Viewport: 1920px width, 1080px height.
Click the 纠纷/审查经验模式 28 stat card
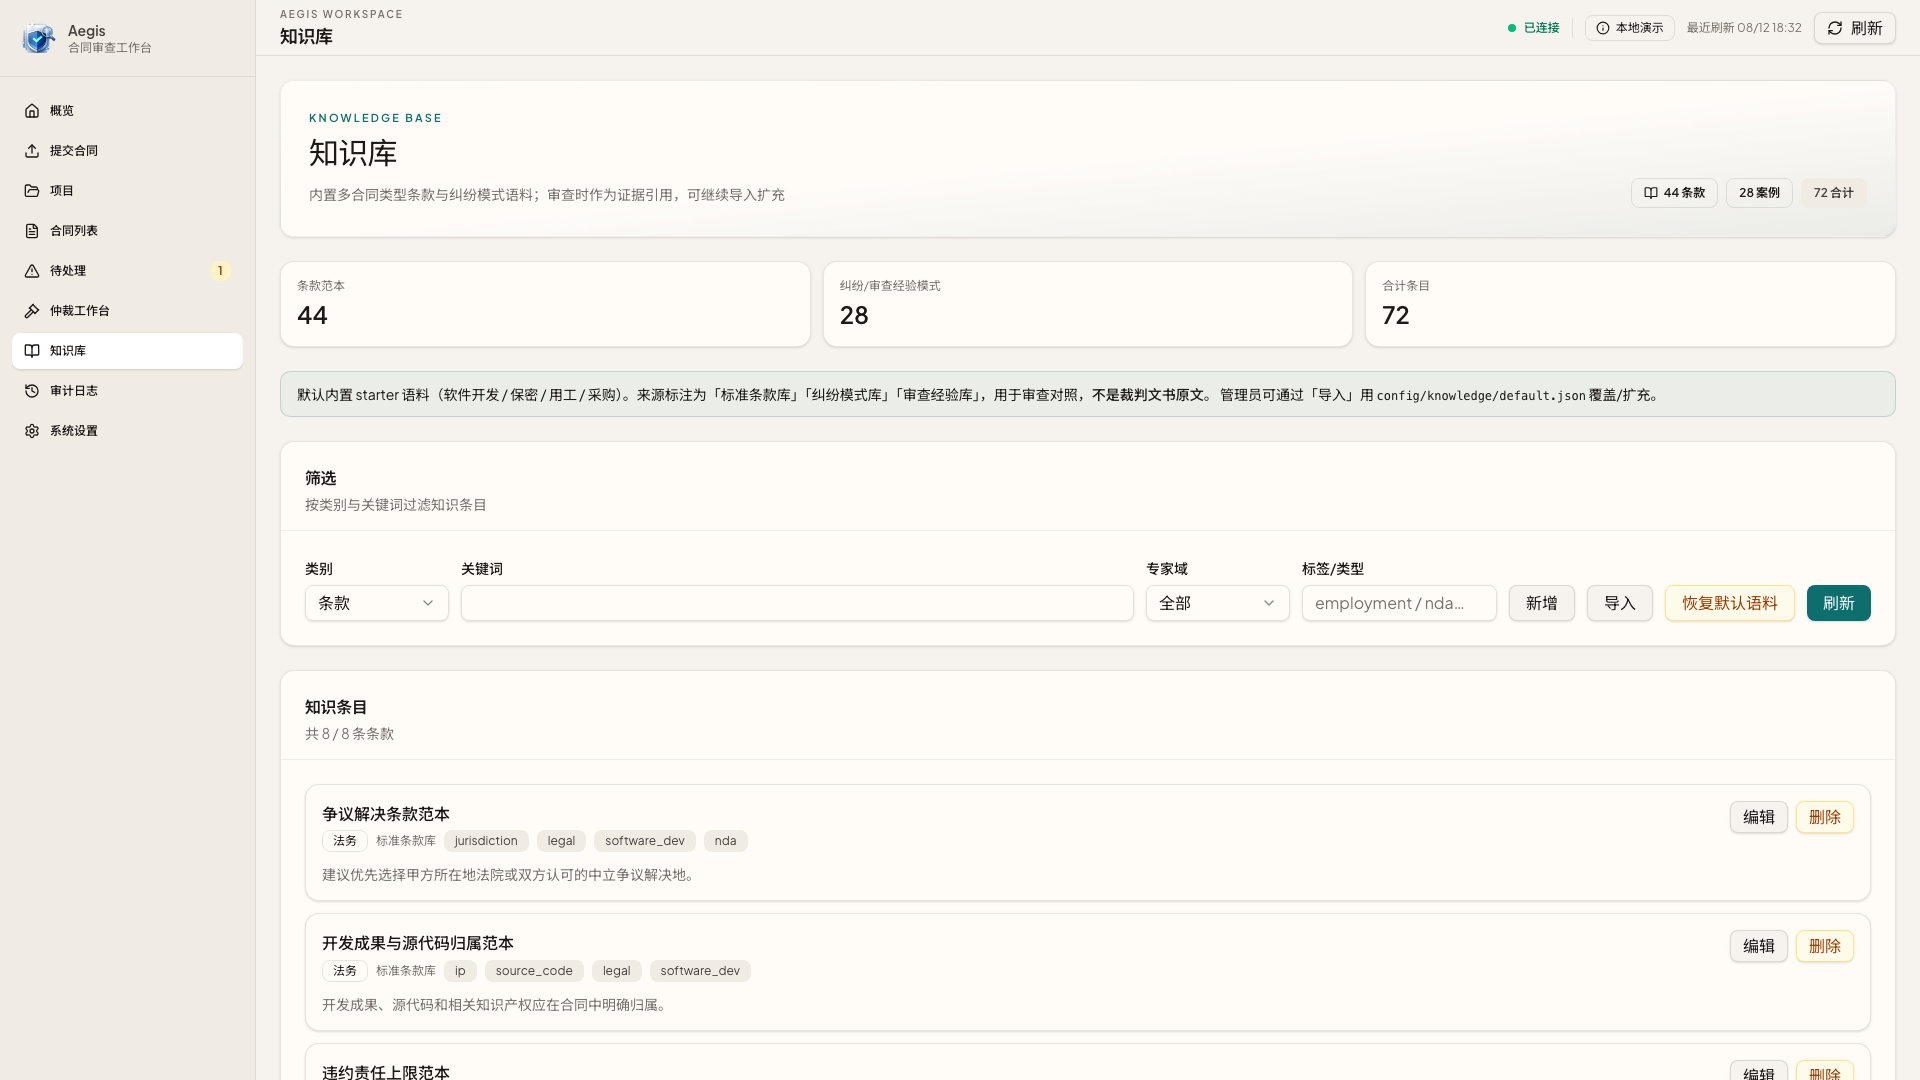(x=1088, y=304)
